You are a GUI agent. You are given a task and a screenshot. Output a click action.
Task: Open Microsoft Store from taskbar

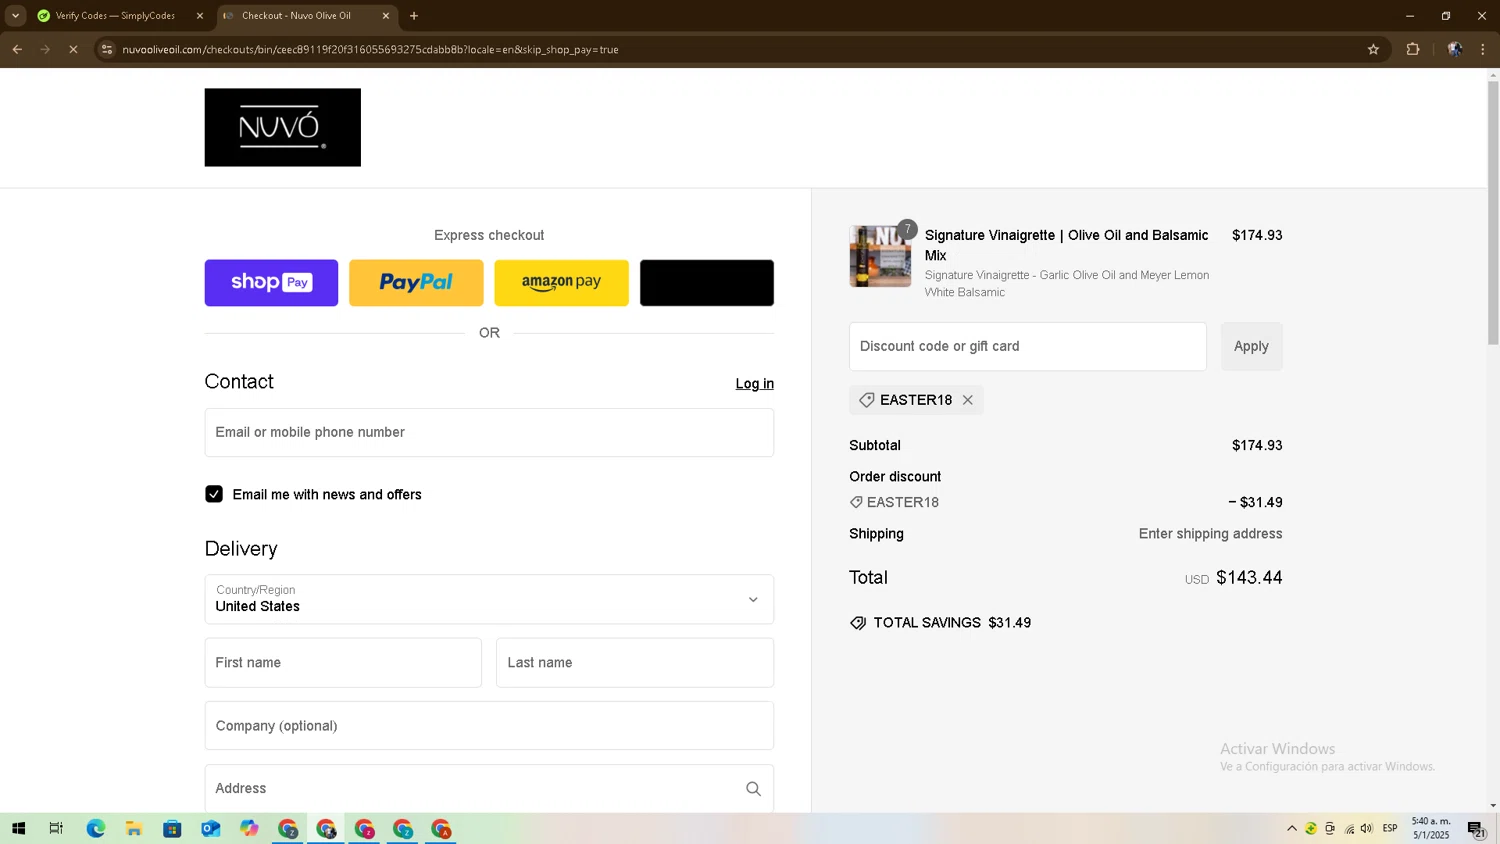pyautogui.click(x=172, y=828)
